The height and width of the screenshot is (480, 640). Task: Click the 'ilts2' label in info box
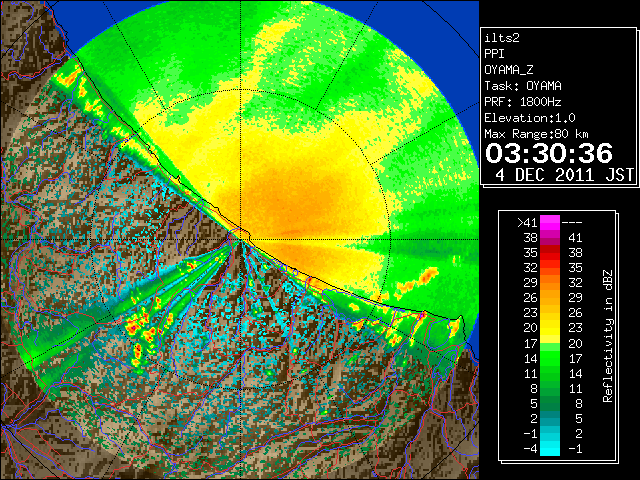(502, 38)
